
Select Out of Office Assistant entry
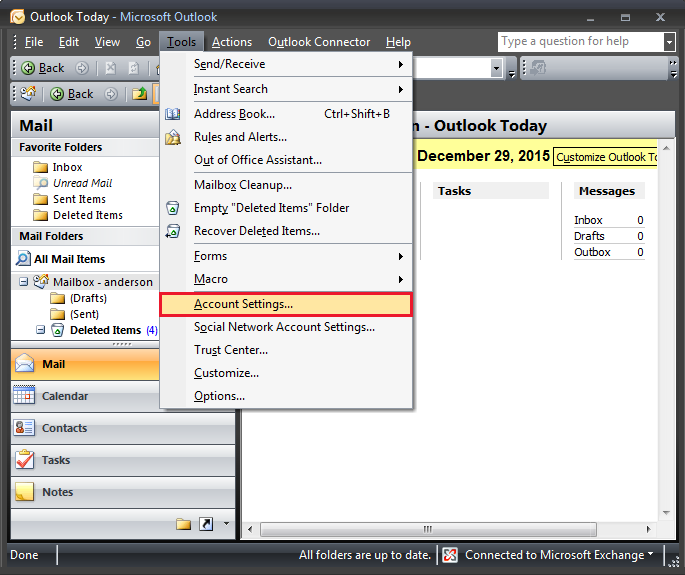pyautogui.click(x=286, y=160)
